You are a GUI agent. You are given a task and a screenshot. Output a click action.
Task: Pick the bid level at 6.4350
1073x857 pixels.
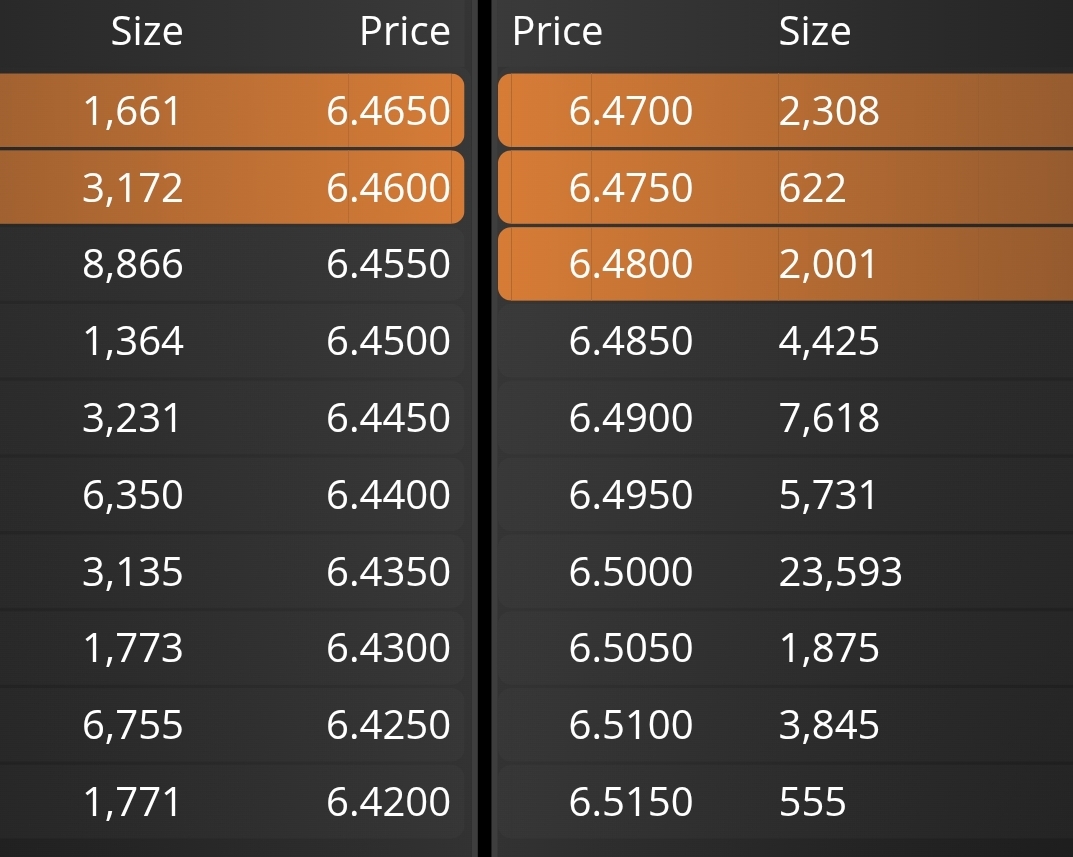click(232, 572)
